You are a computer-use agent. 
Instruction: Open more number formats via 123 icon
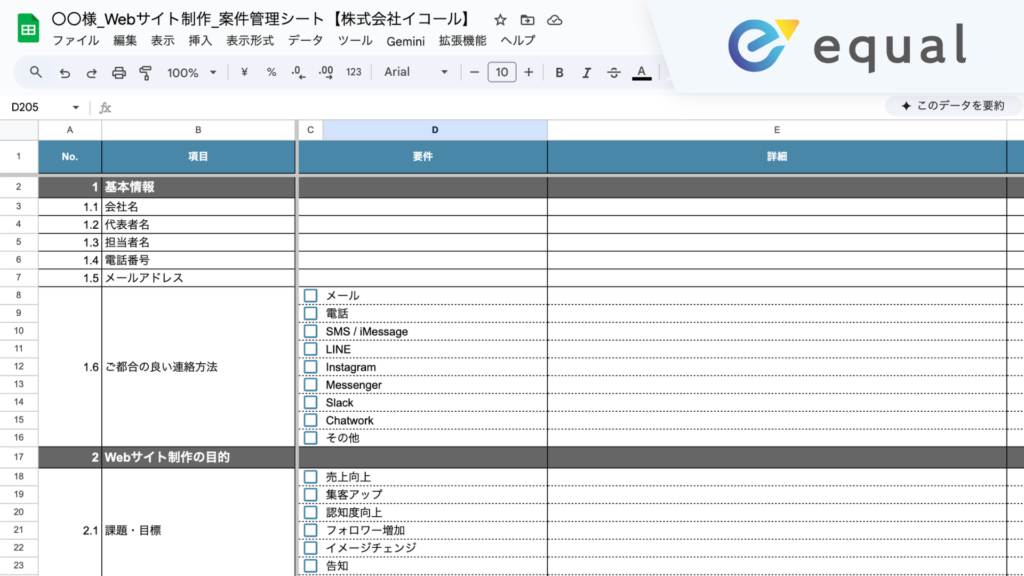[352, 72]
